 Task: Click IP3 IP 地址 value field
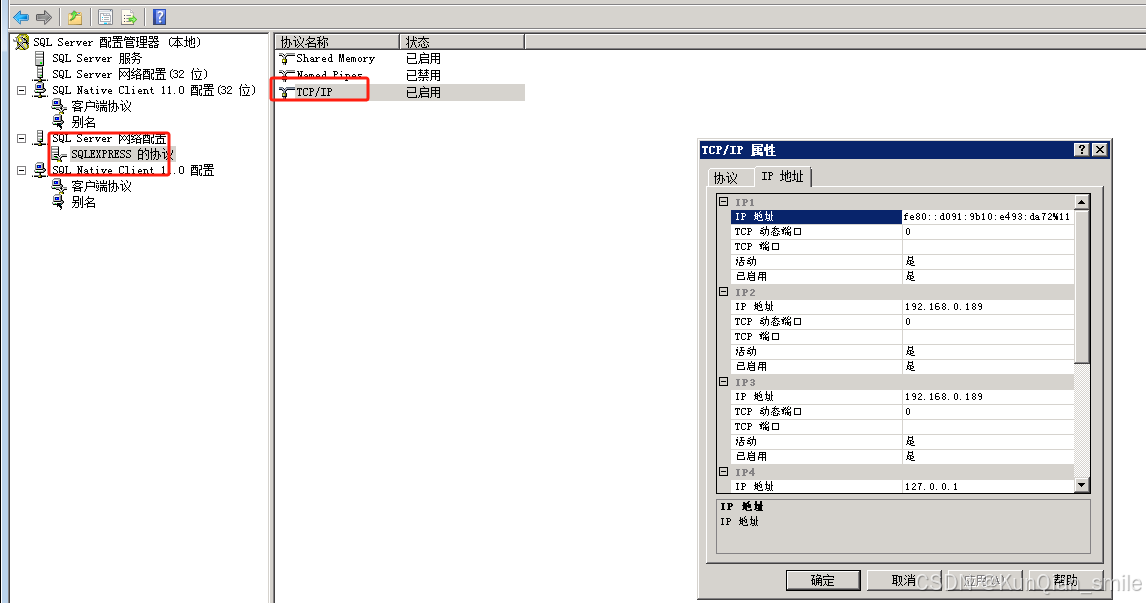[988, 396]
